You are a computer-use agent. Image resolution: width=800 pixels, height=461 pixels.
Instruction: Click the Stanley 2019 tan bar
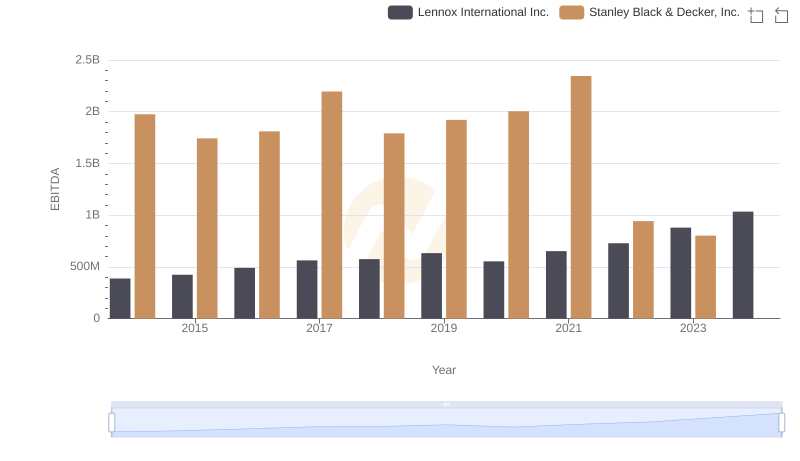(456, 219)
